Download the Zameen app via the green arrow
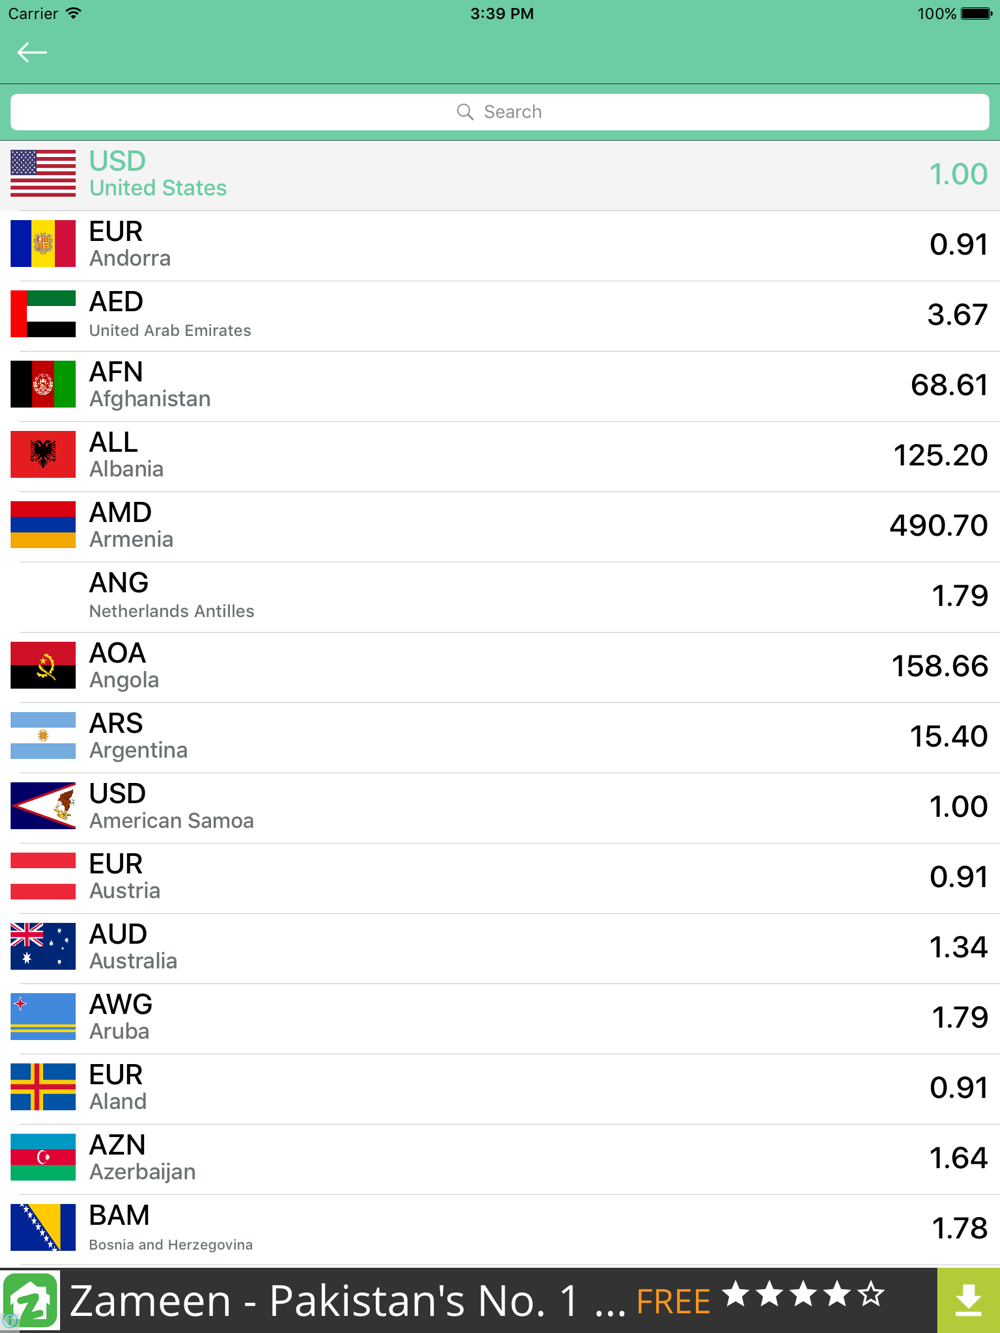 point(968,1300)
